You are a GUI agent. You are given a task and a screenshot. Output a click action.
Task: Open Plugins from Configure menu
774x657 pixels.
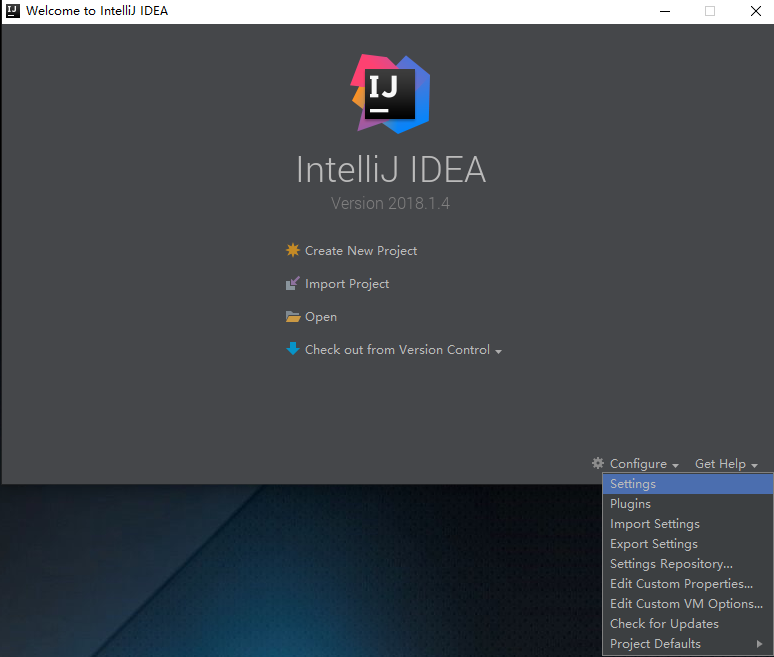(x=688, y=504)
